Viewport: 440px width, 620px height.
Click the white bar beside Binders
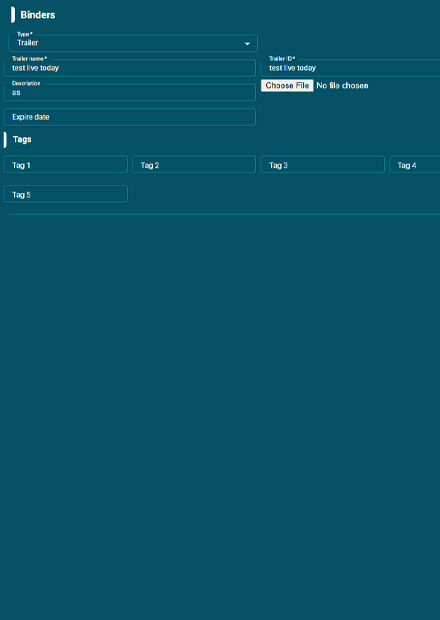(13, 15)
